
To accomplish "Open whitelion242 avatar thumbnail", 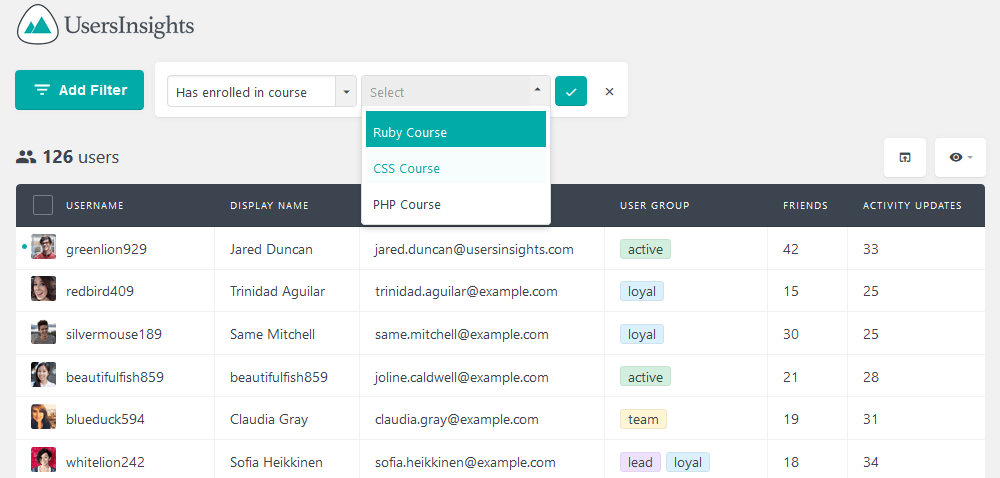I will [43, 460].
